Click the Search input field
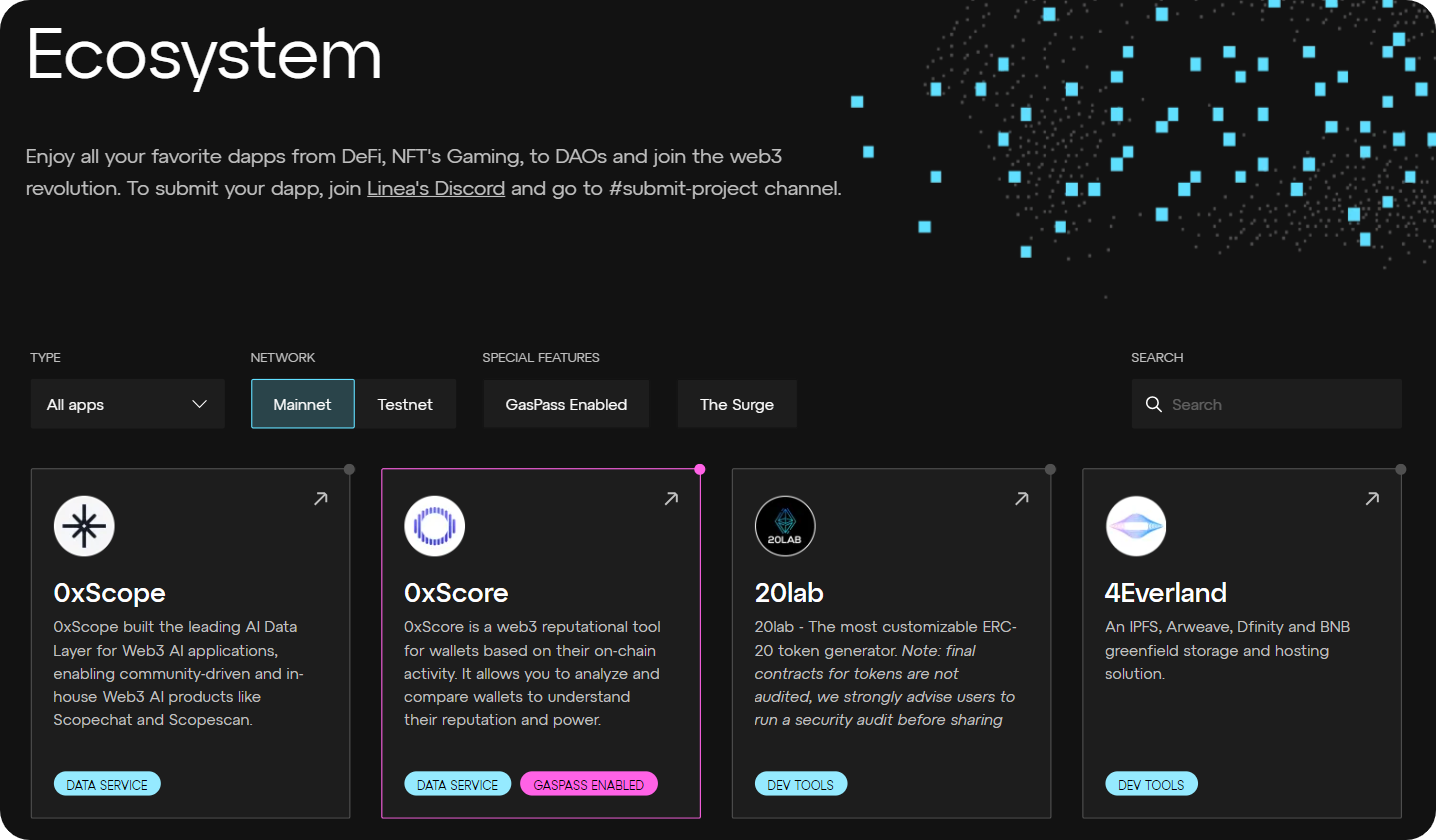Screen dimensions: 1436x840 (1267, 404)
